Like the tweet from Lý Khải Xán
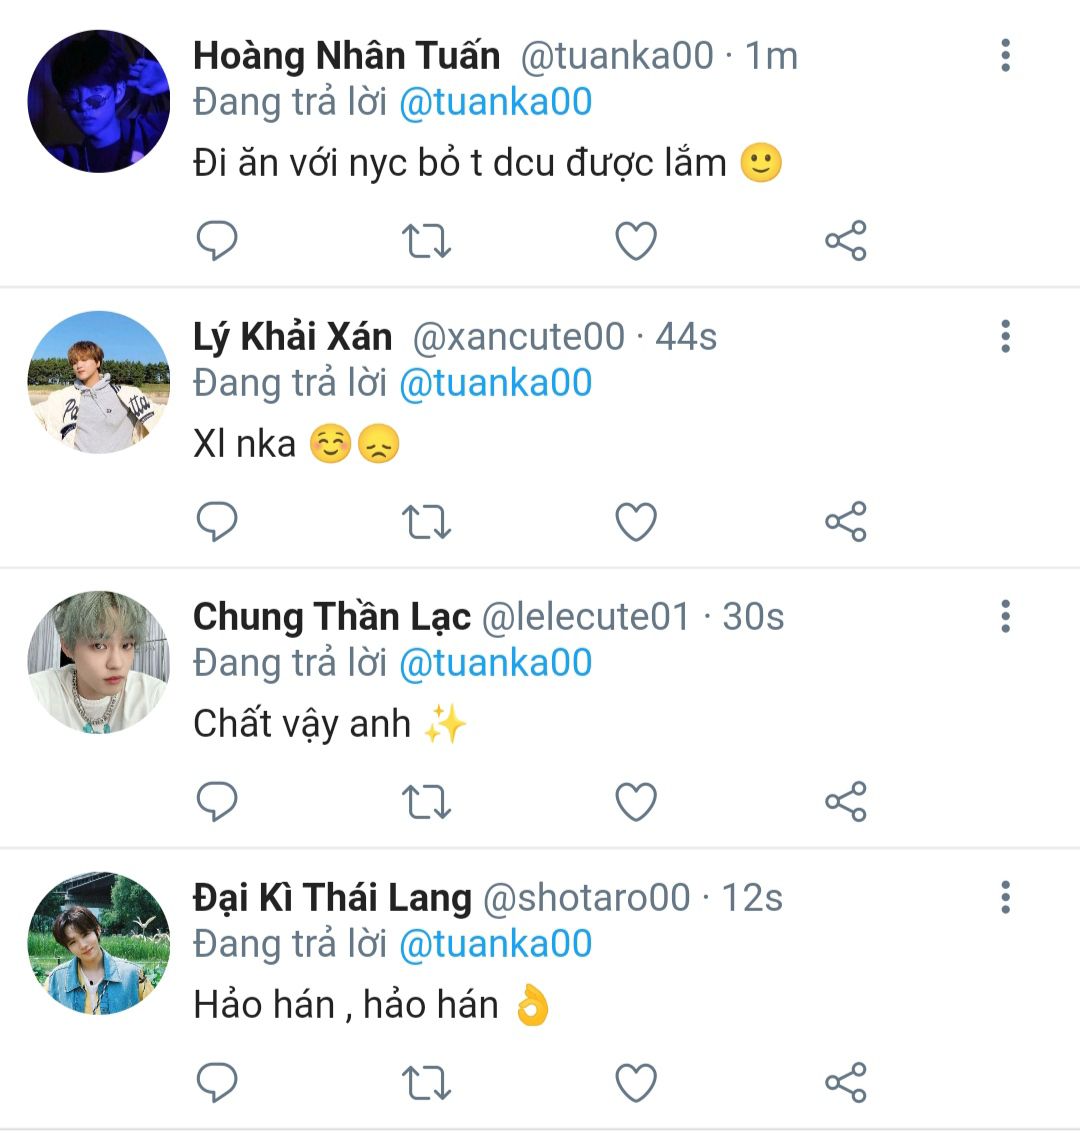 tap(636, 521)
